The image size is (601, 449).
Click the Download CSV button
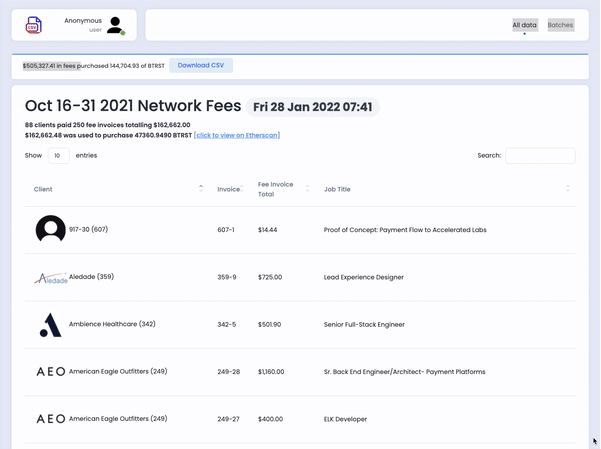[x=201, y=66]
